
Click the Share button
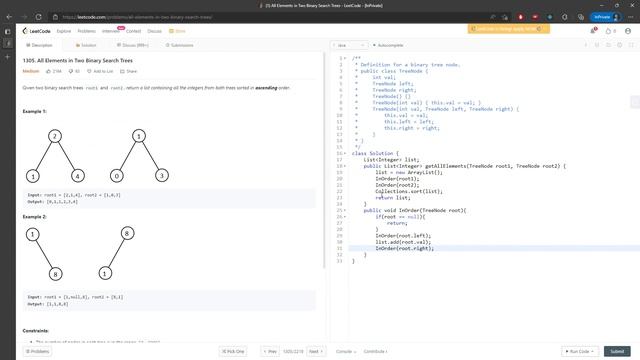pyautogui.click(x=129, y=71)
